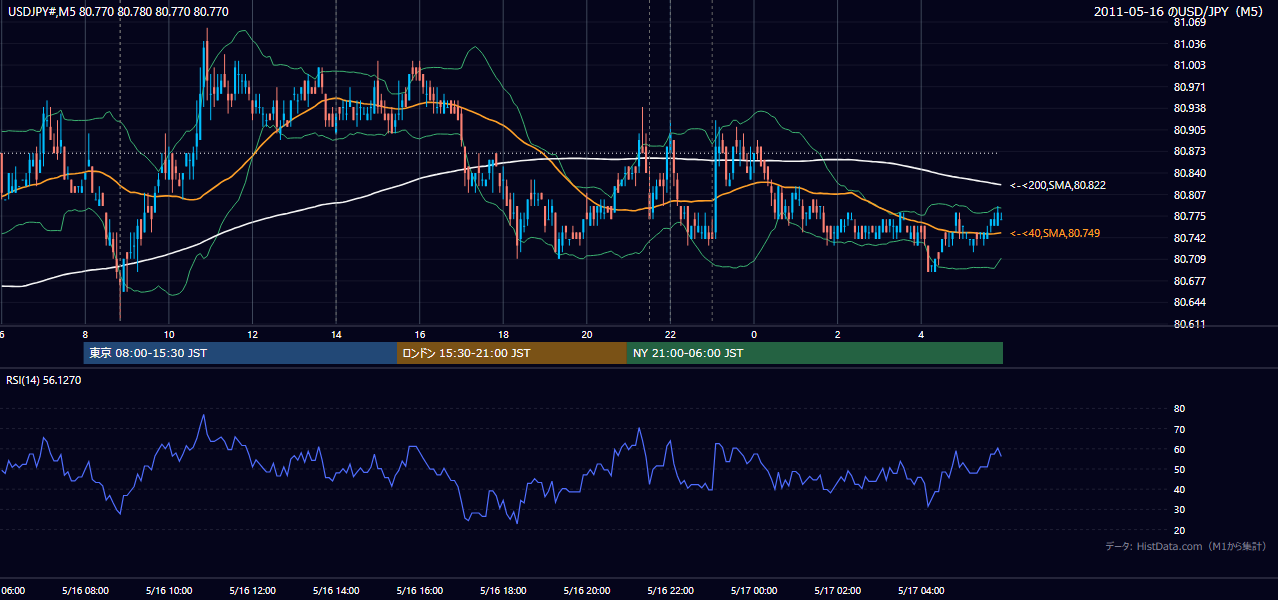
Task: Select the 5/16 16:00 date axis label
Action: pos(418,591)
